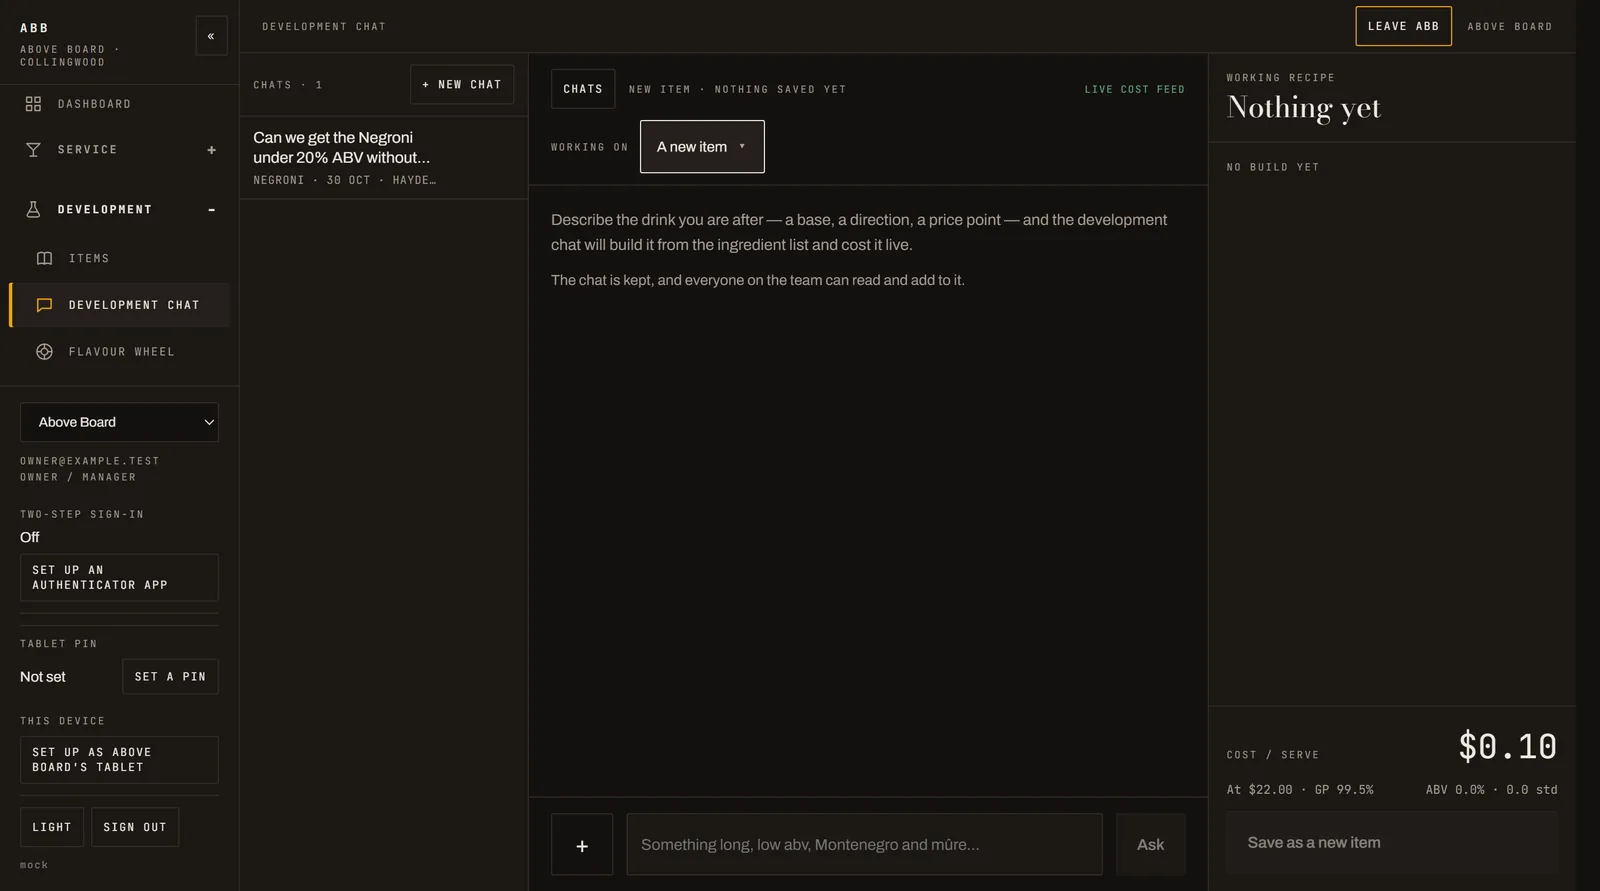The height and width of the screenshot is (891, 1600).
Task: Switch to Light theme
Action: point(52,827)
